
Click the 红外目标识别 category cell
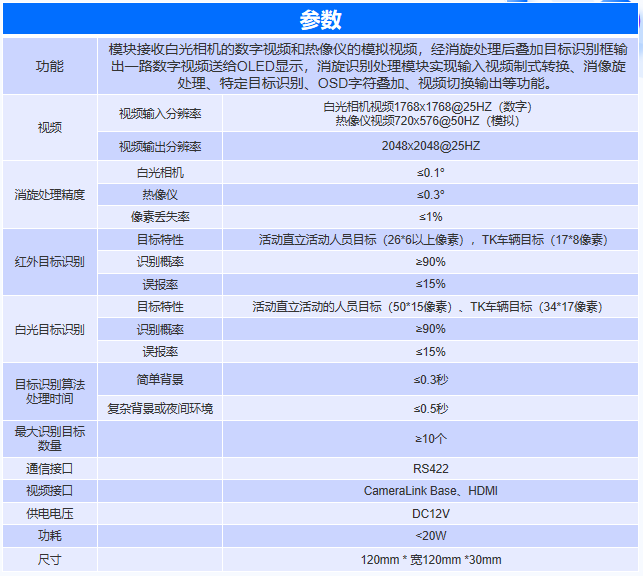(49, 262)
